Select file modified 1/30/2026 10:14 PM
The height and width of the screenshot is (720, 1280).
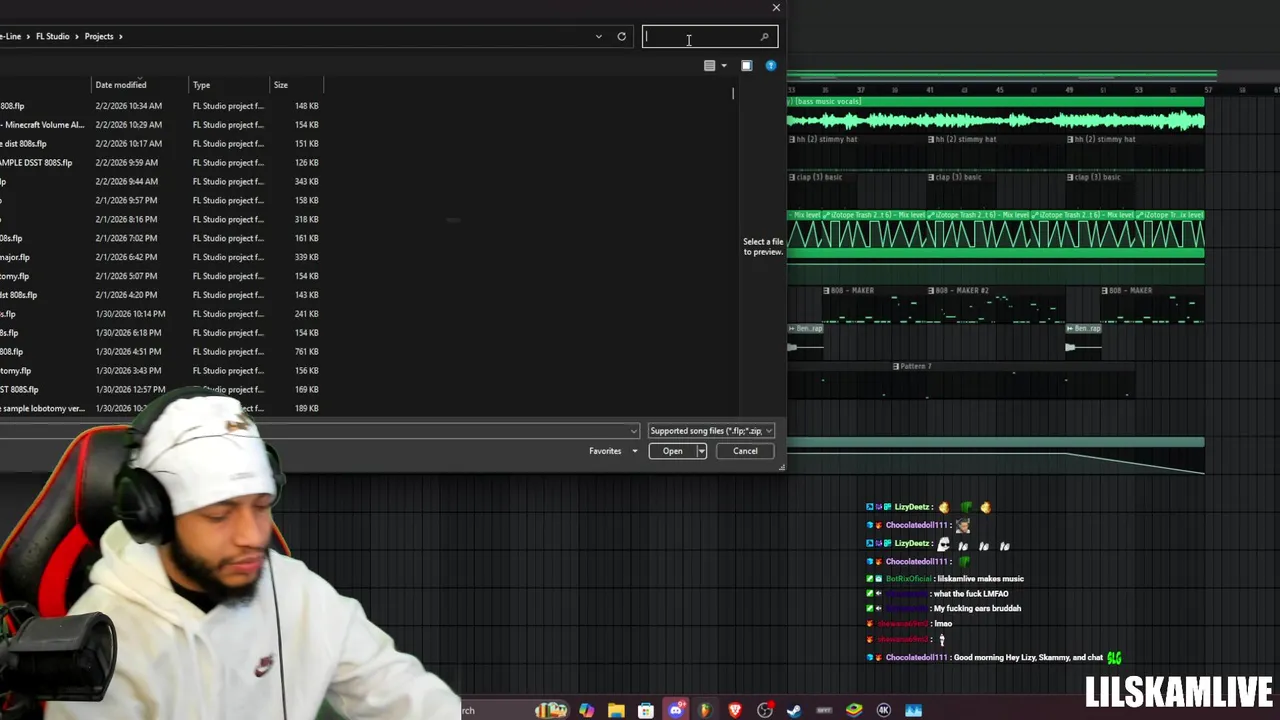coord(160,314)
